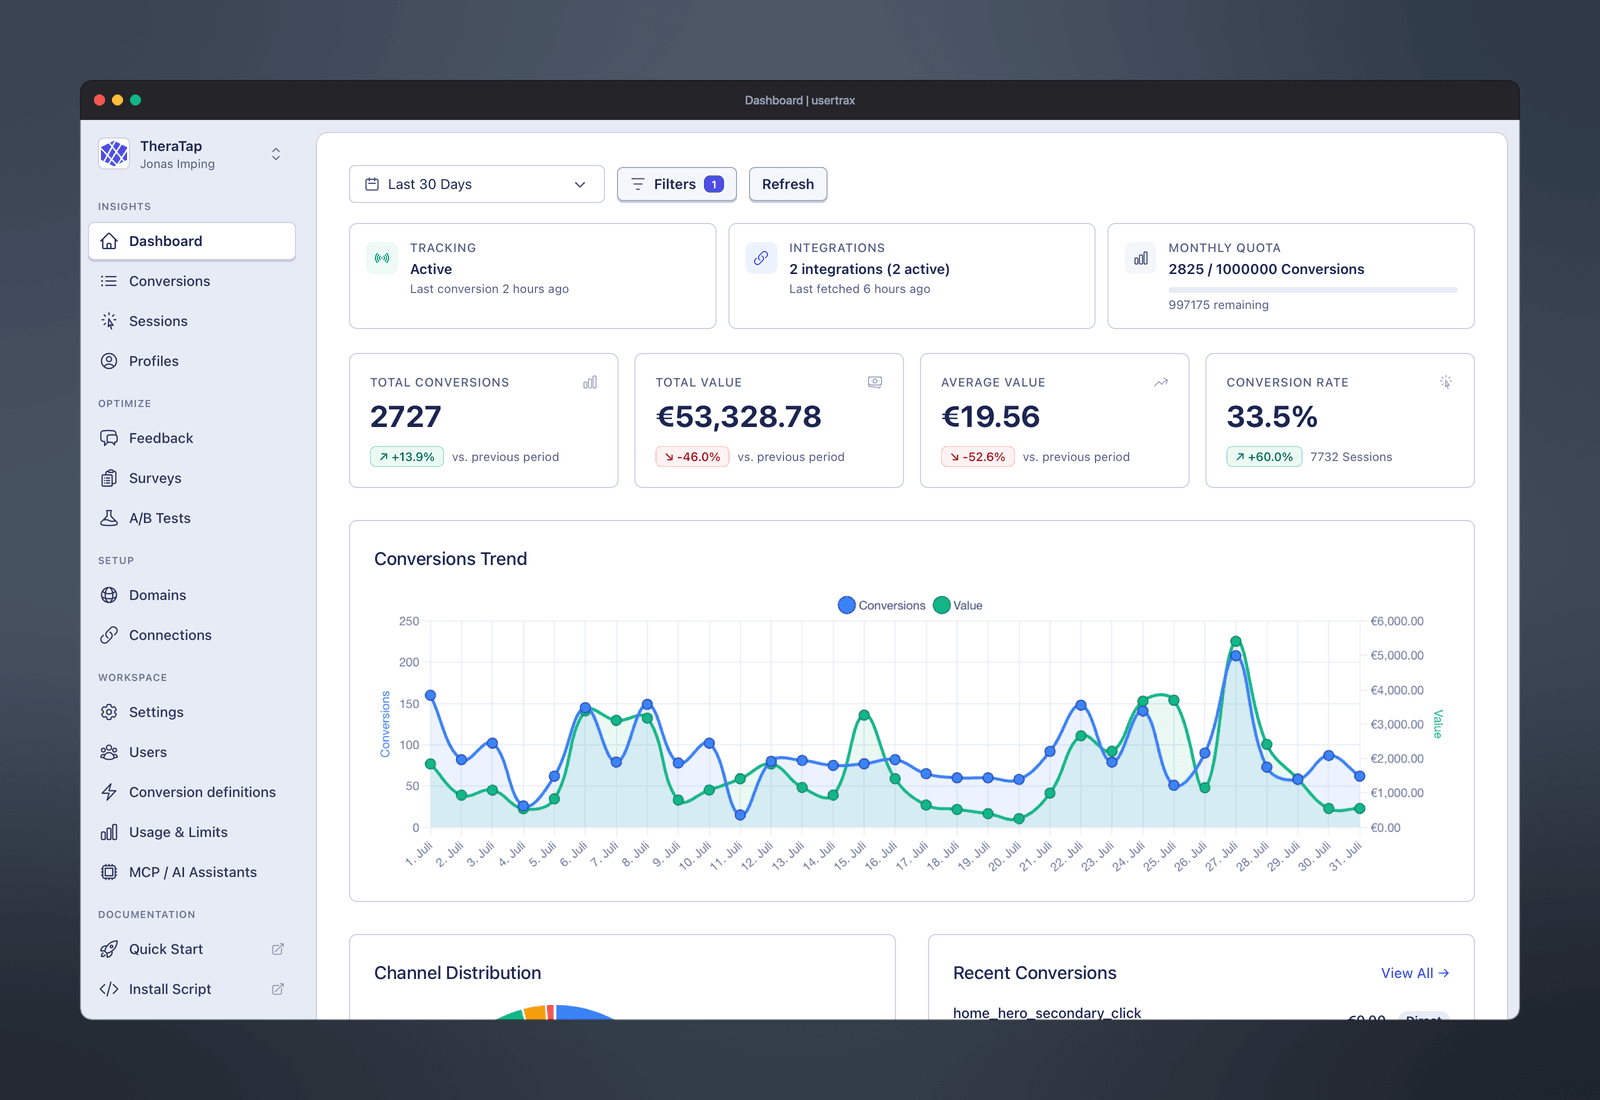Click the -52.6% change badge
This screenshot has width=1600, height=1100.
tap(978, 457)
